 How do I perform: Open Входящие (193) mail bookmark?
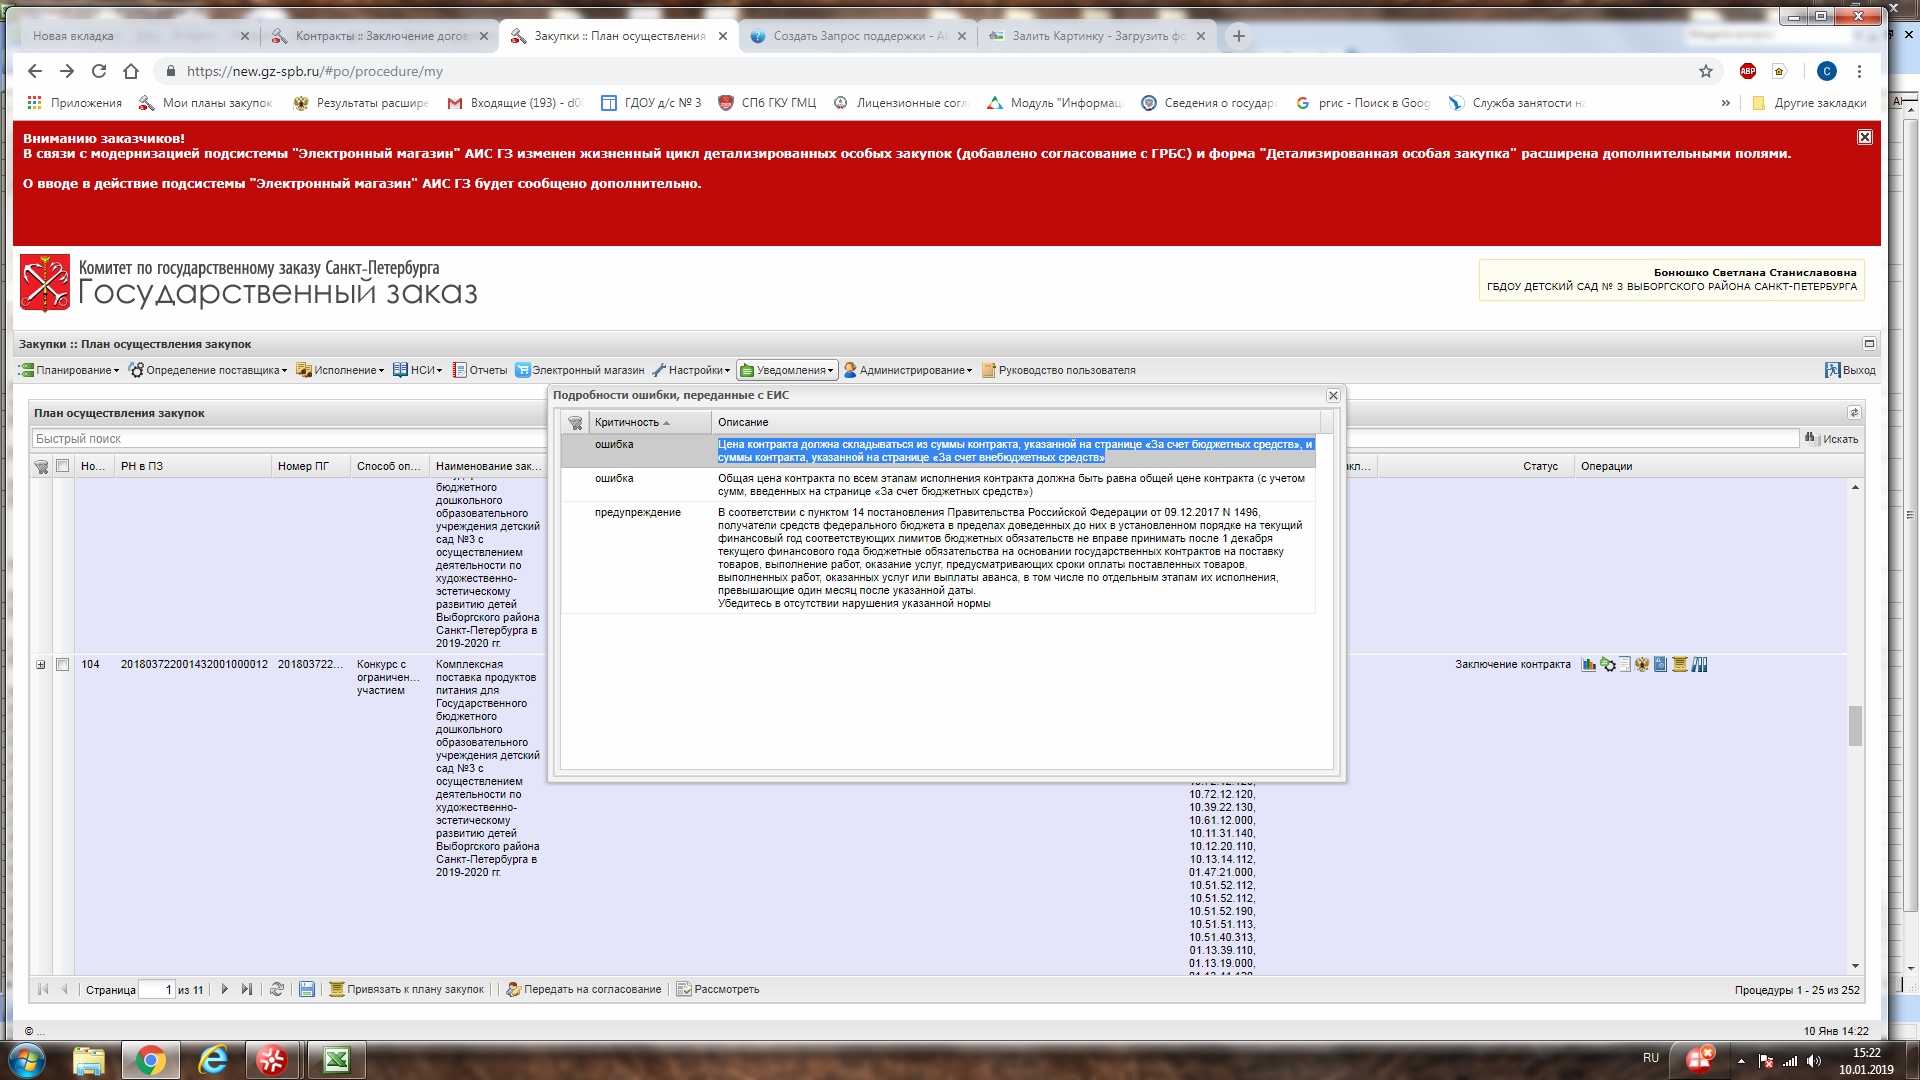(x=515, y=103)
